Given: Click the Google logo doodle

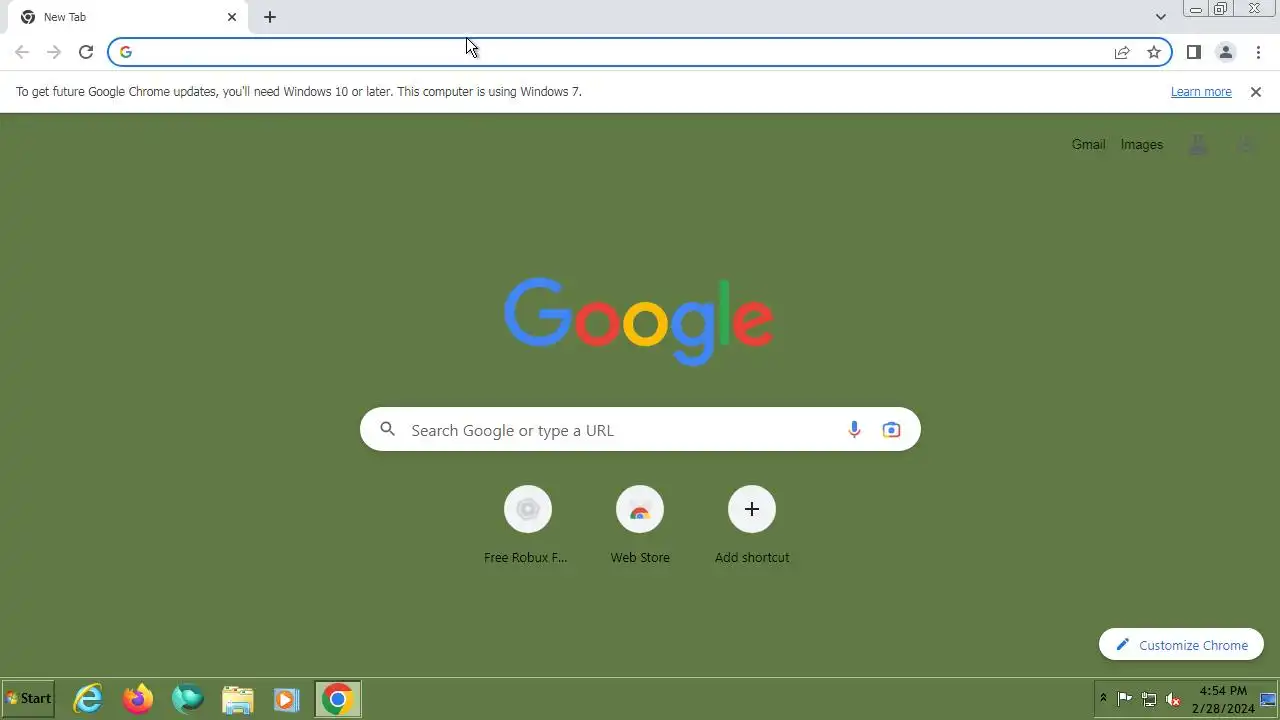Looking at the screenshot, I should [x=639, y=321].
